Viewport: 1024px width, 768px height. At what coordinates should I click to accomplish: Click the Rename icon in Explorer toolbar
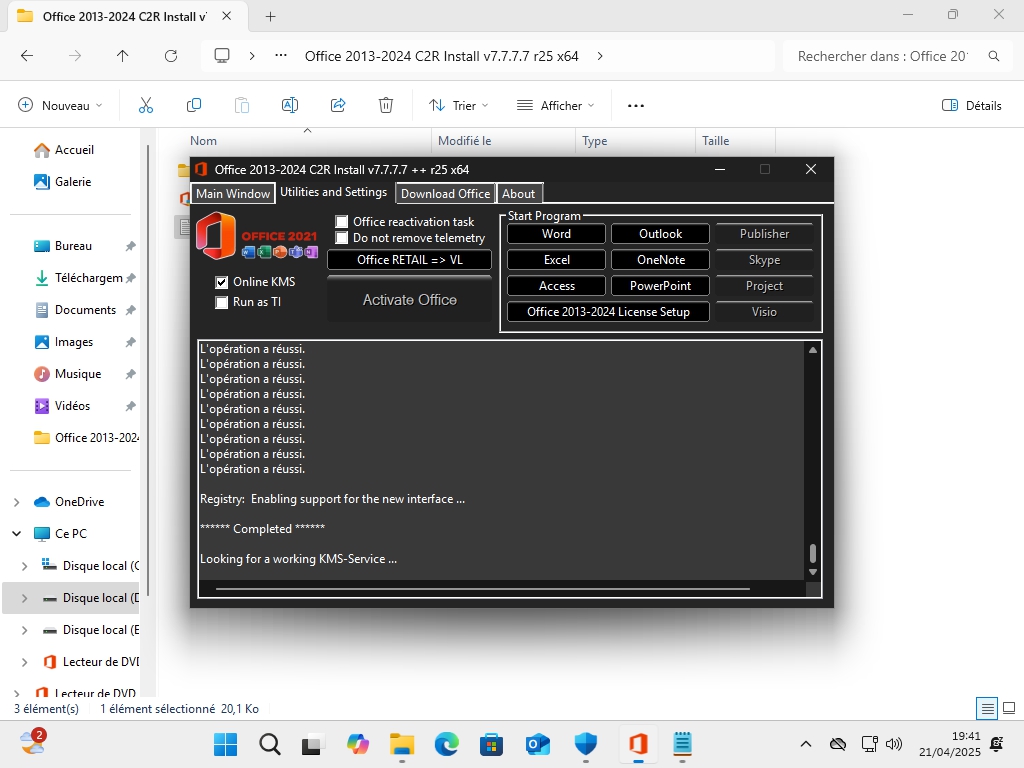290,105
